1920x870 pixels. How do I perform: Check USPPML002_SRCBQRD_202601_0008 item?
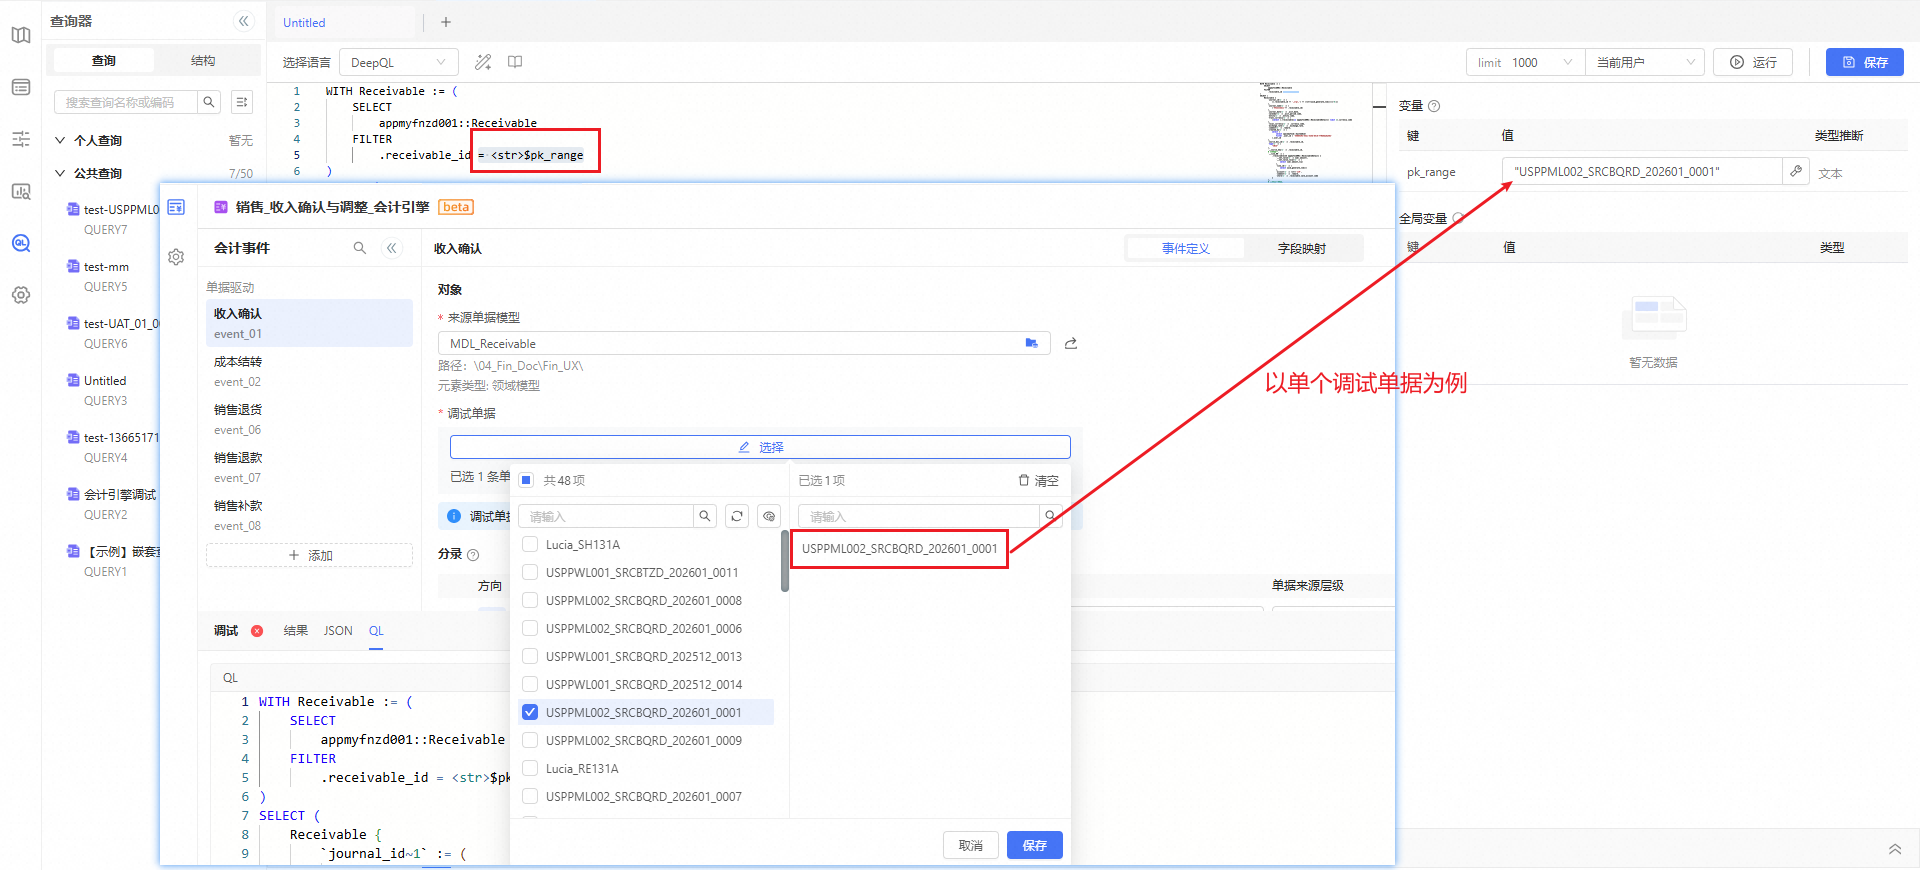530,601
